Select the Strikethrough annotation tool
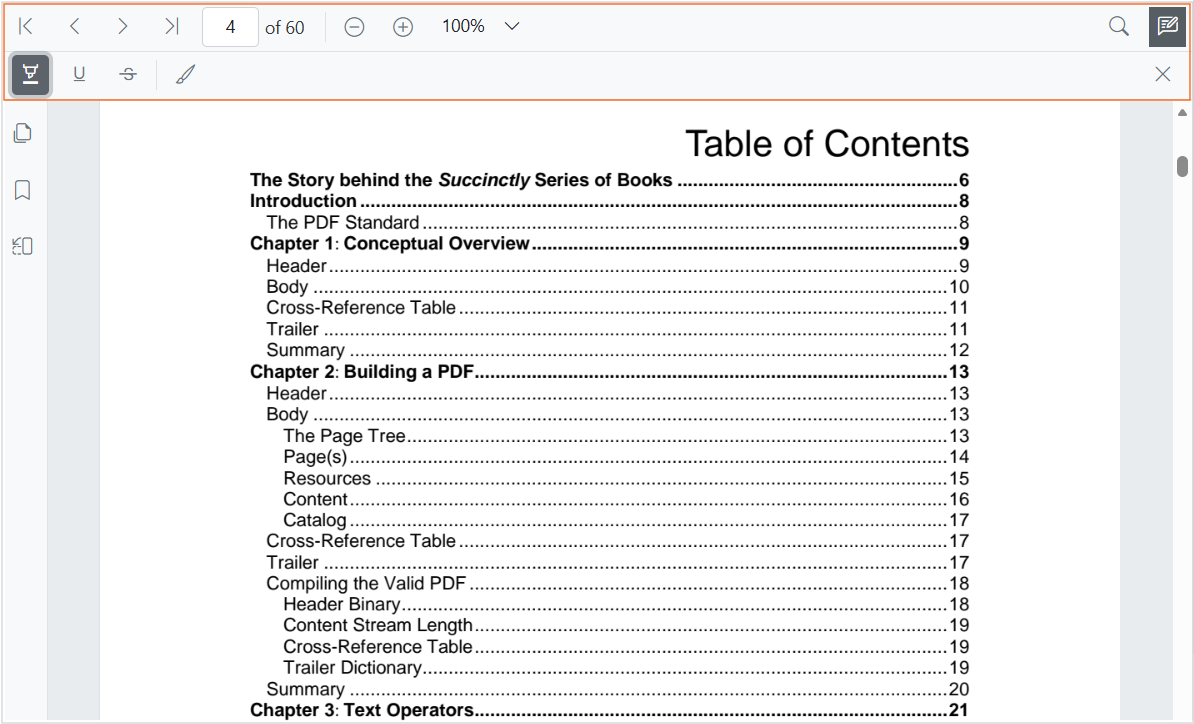This screenshot has height=724, width=1194. point(127,74)
